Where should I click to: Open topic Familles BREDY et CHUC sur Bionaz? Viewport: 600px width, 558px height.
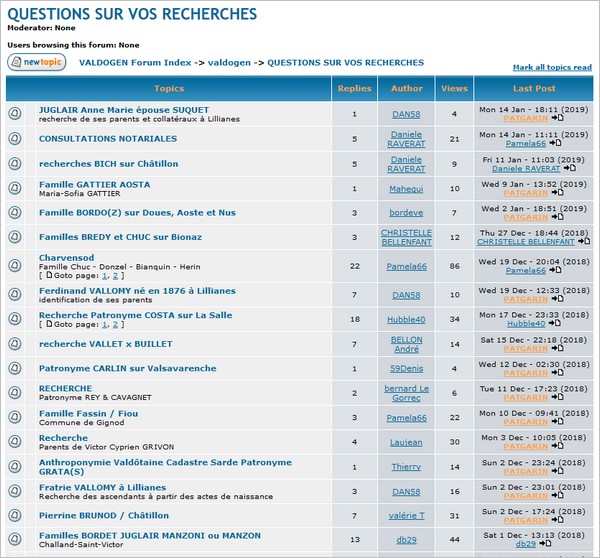coord(120,237)
